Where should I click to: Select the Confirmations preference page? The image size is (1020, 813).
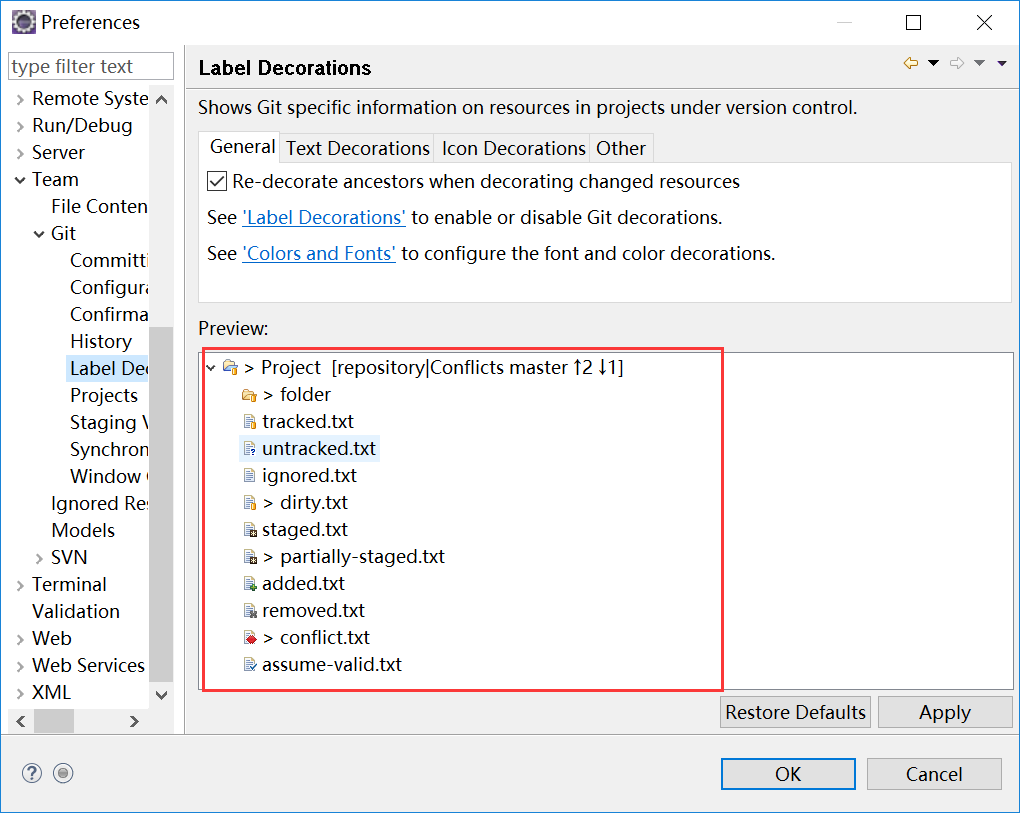click(109, 314)
